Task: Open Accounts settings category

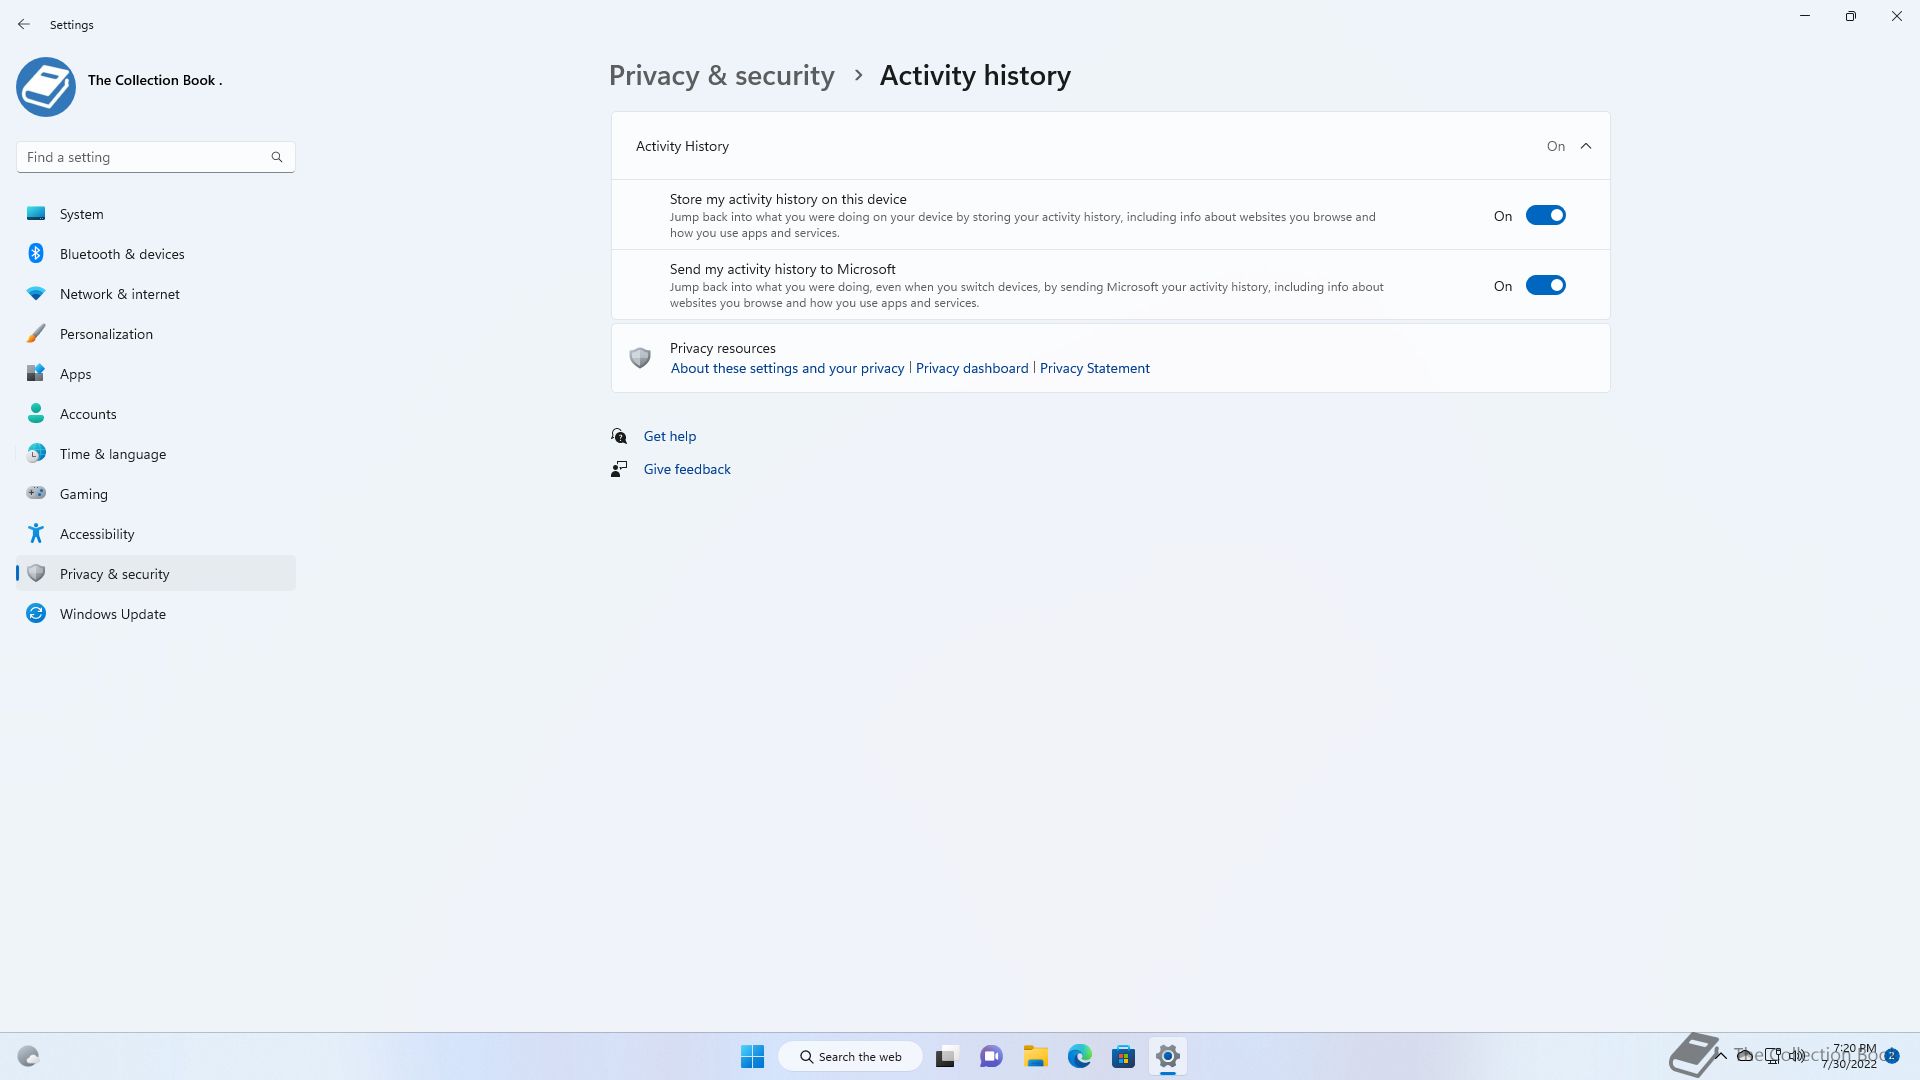Action: coord(156,414)
